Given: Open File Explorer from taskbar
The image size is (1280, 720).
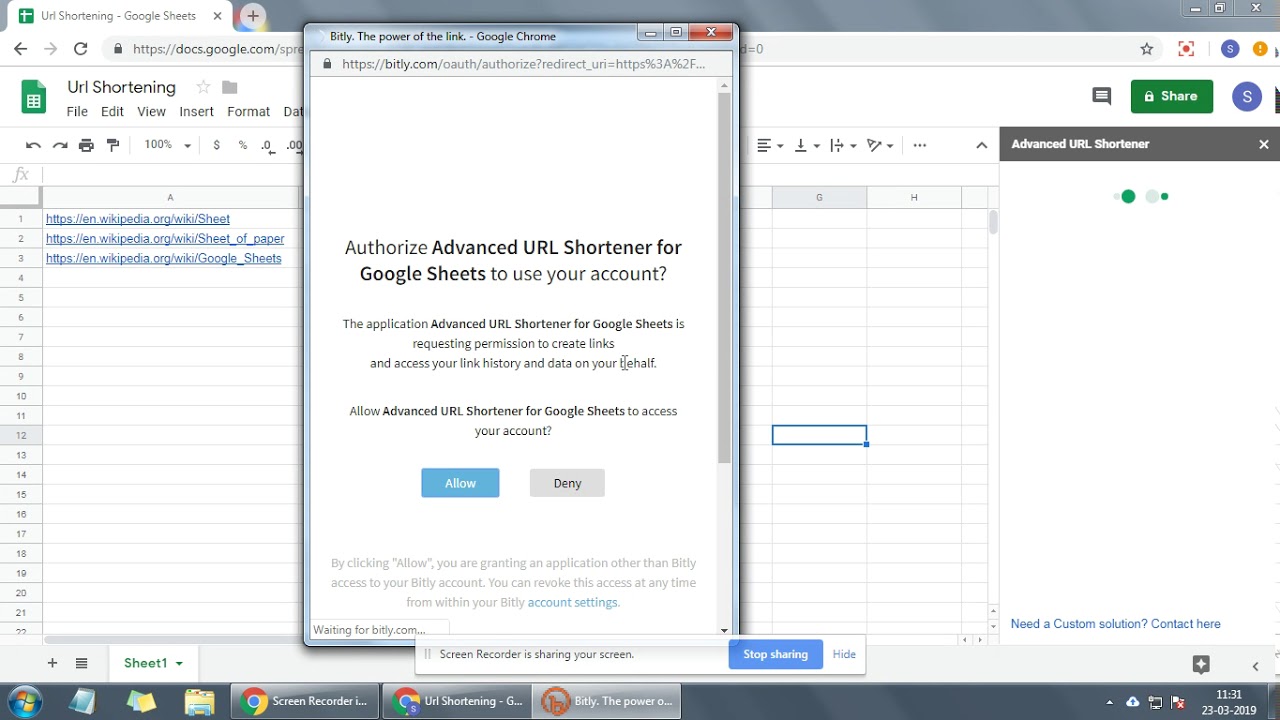Looking at the screenshot, I should (199, 701).
